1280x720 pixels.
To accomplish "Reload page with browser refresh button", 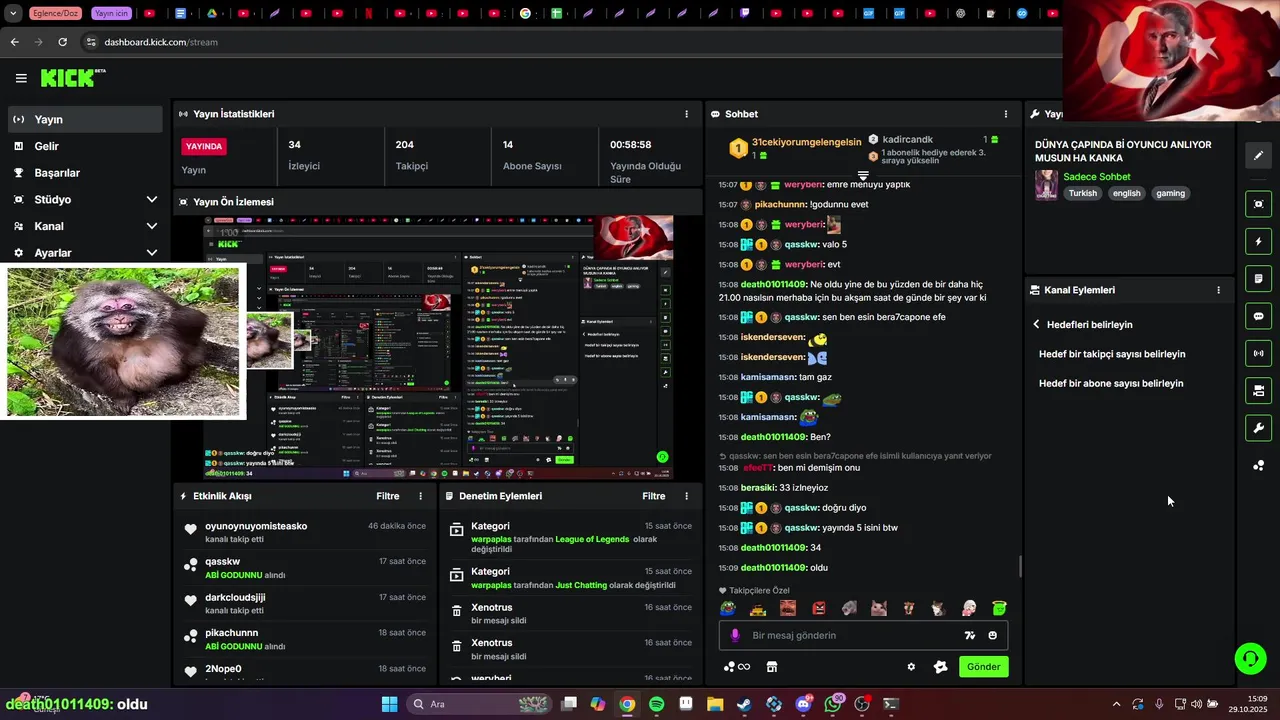I will [x=62, y=42].
